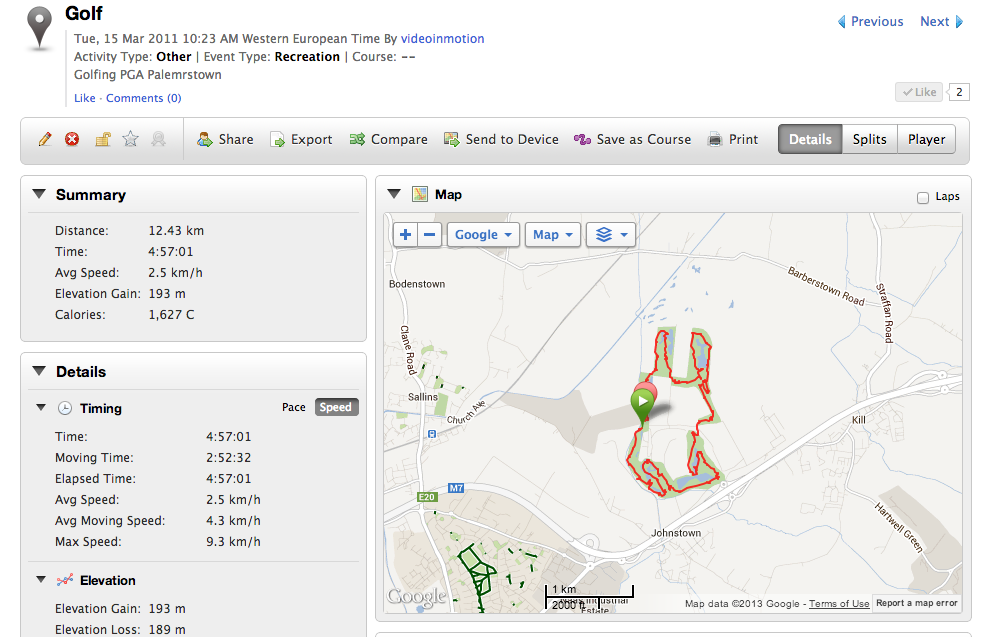
Task: Switch to the Splits tab
Action: [870, 139]
